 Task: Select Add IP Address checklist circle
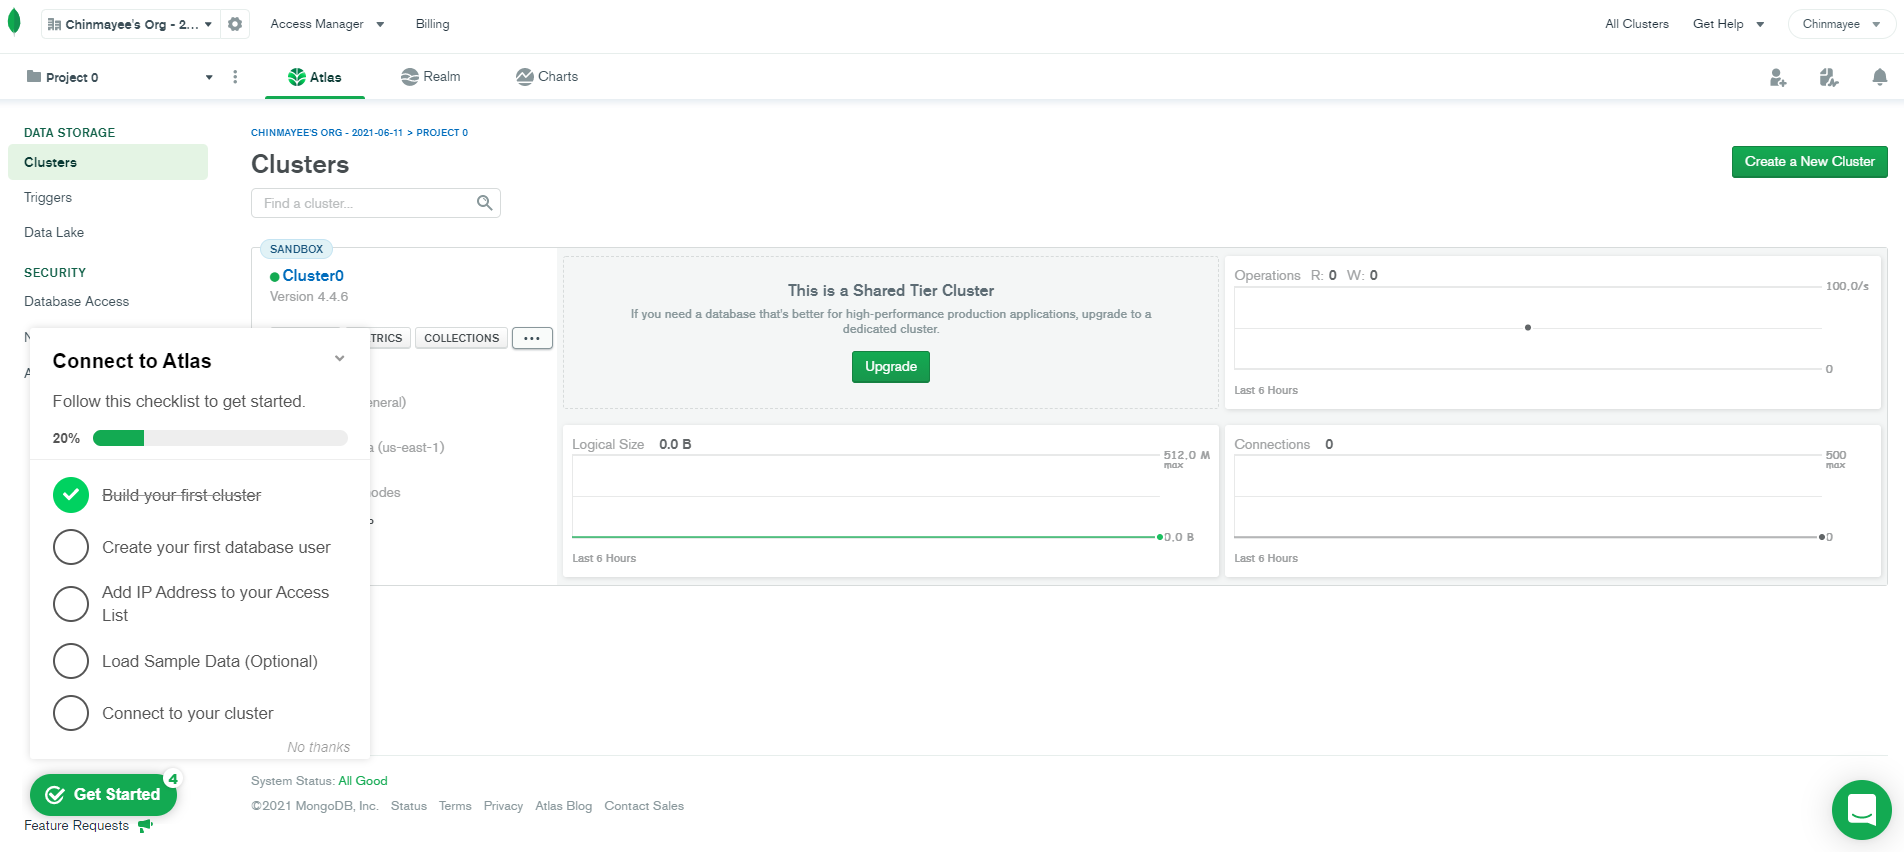[x=71, y=604]
